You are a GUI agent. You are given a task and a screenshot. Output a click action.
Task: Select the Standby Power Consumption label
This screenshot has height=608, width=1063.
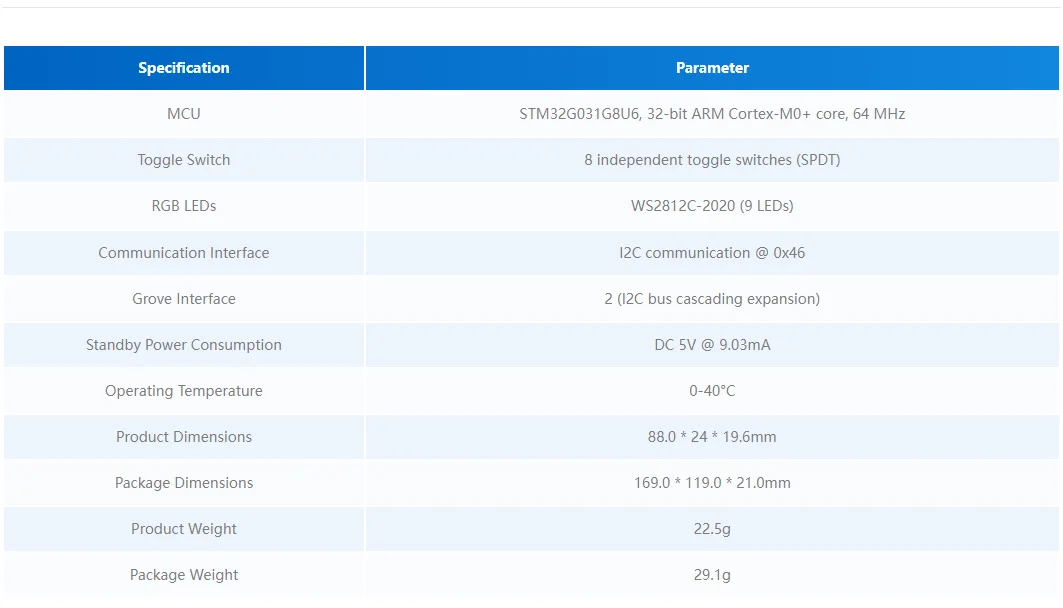click(x=184, y=345)
